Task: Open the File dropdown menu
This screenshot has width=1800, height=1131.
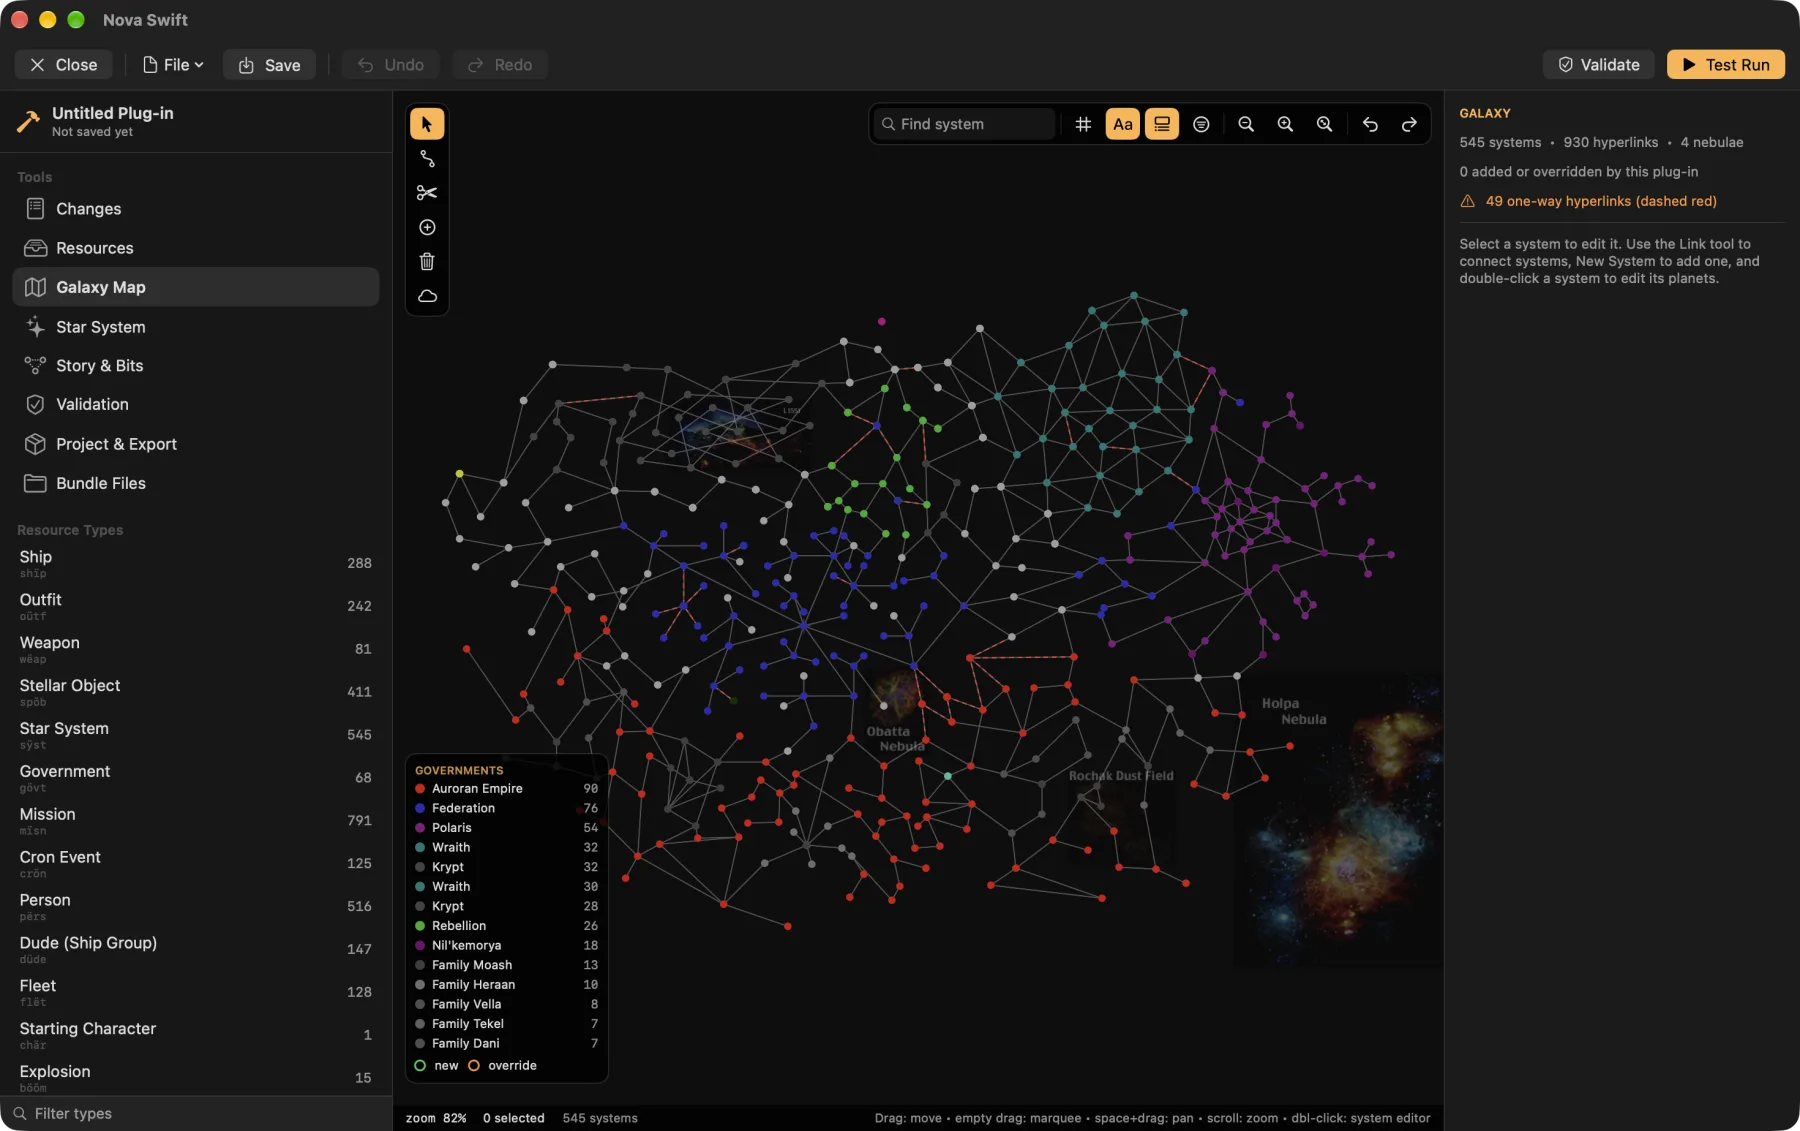Action: (173, 65)
